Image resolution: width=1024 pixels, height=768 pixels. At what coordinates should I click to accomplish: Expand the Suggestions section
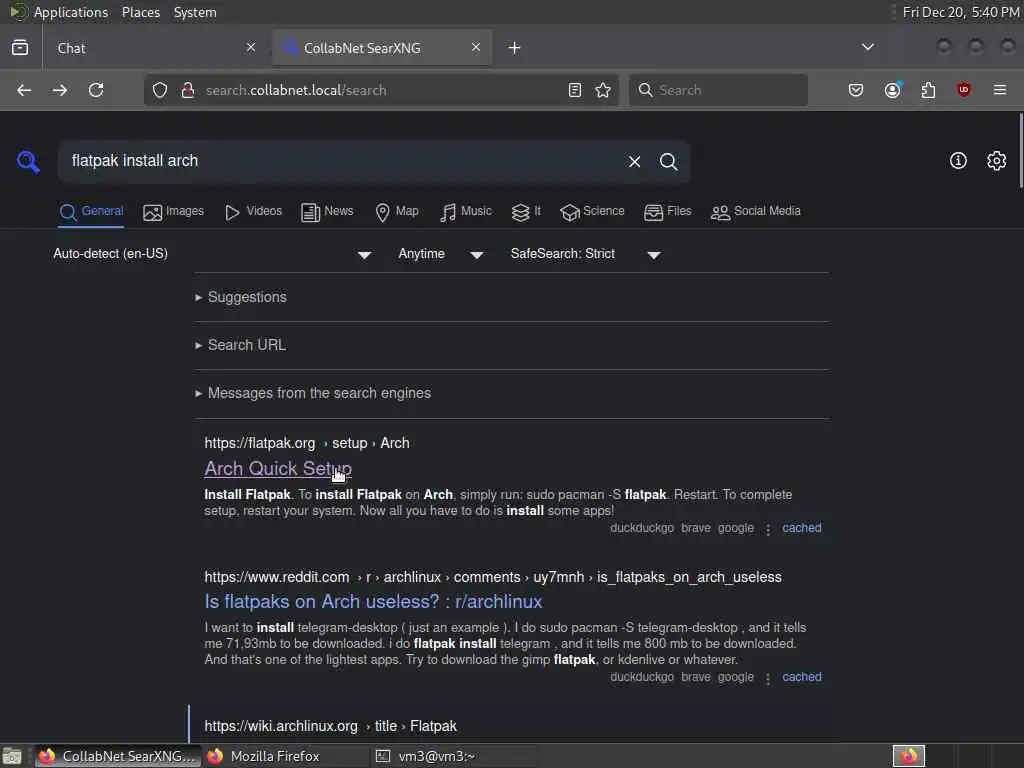tap(247, 297)
